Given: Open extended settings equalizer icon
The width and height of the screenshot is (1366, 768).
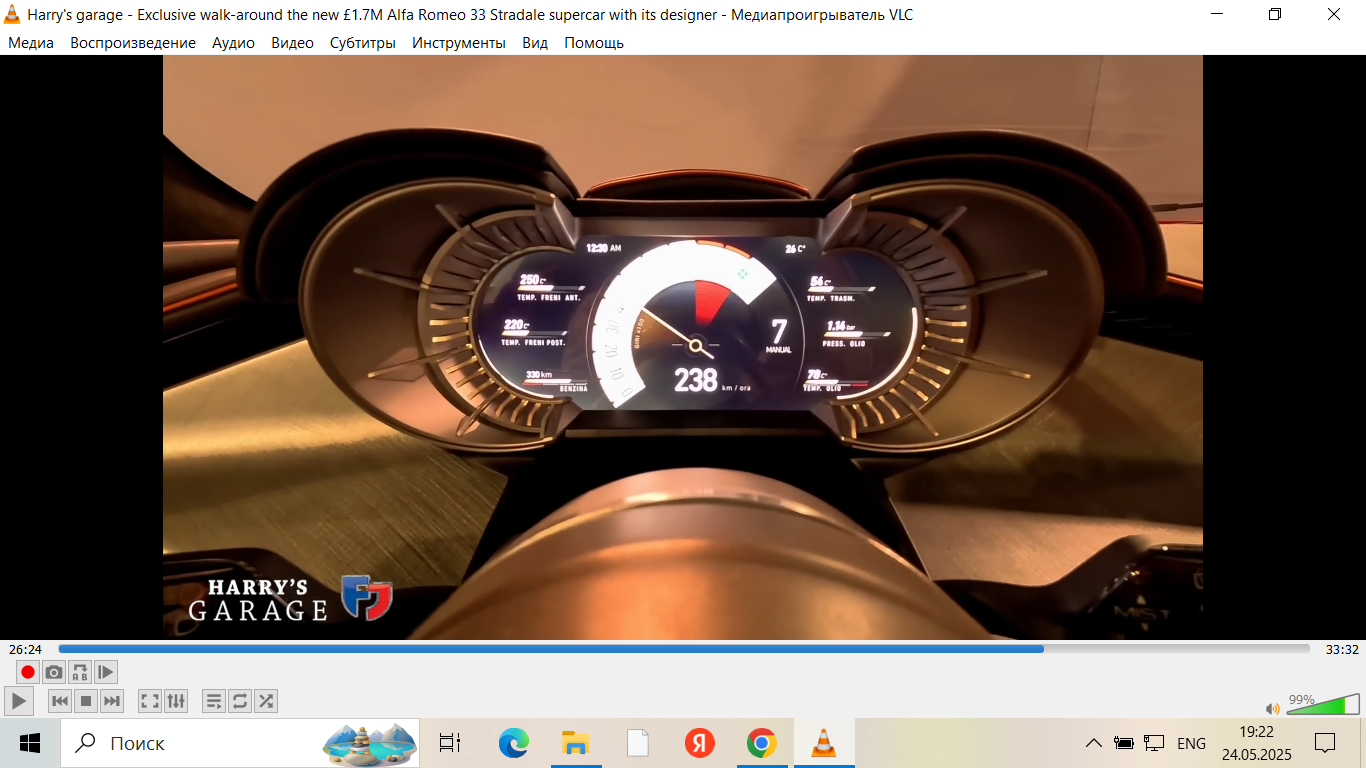Looking at the screenshot, I should [x=176, y=701].
